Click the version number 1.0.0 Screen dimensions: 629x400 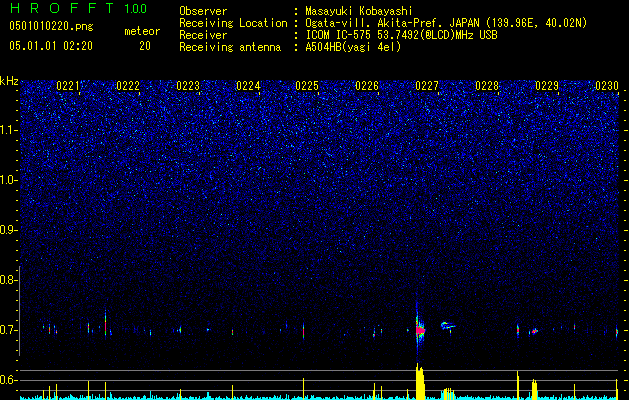pos(136,9)
